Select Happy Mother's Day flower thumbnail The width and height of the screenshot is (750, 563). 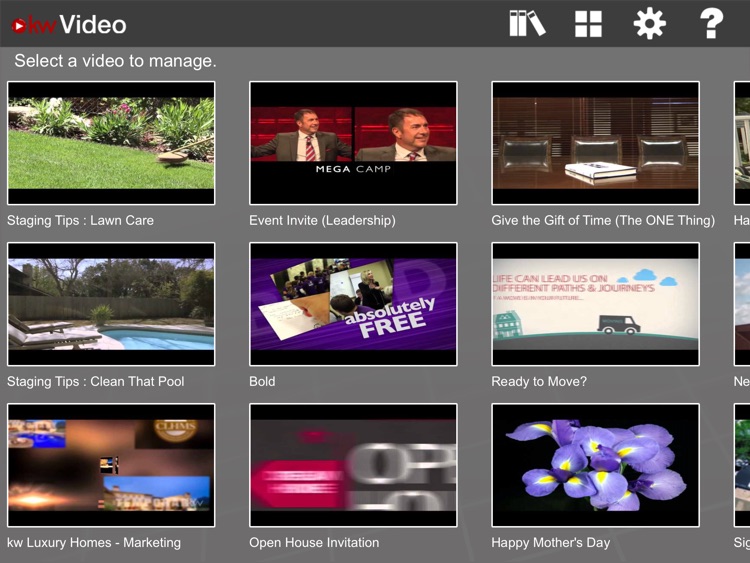click(596, 465)
